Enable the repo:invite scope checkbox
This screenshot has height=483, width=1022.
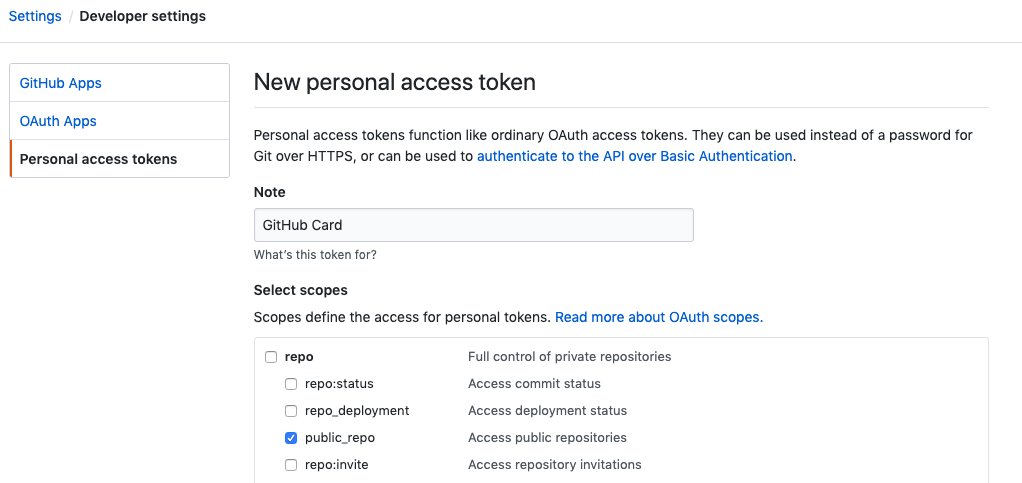291,465
